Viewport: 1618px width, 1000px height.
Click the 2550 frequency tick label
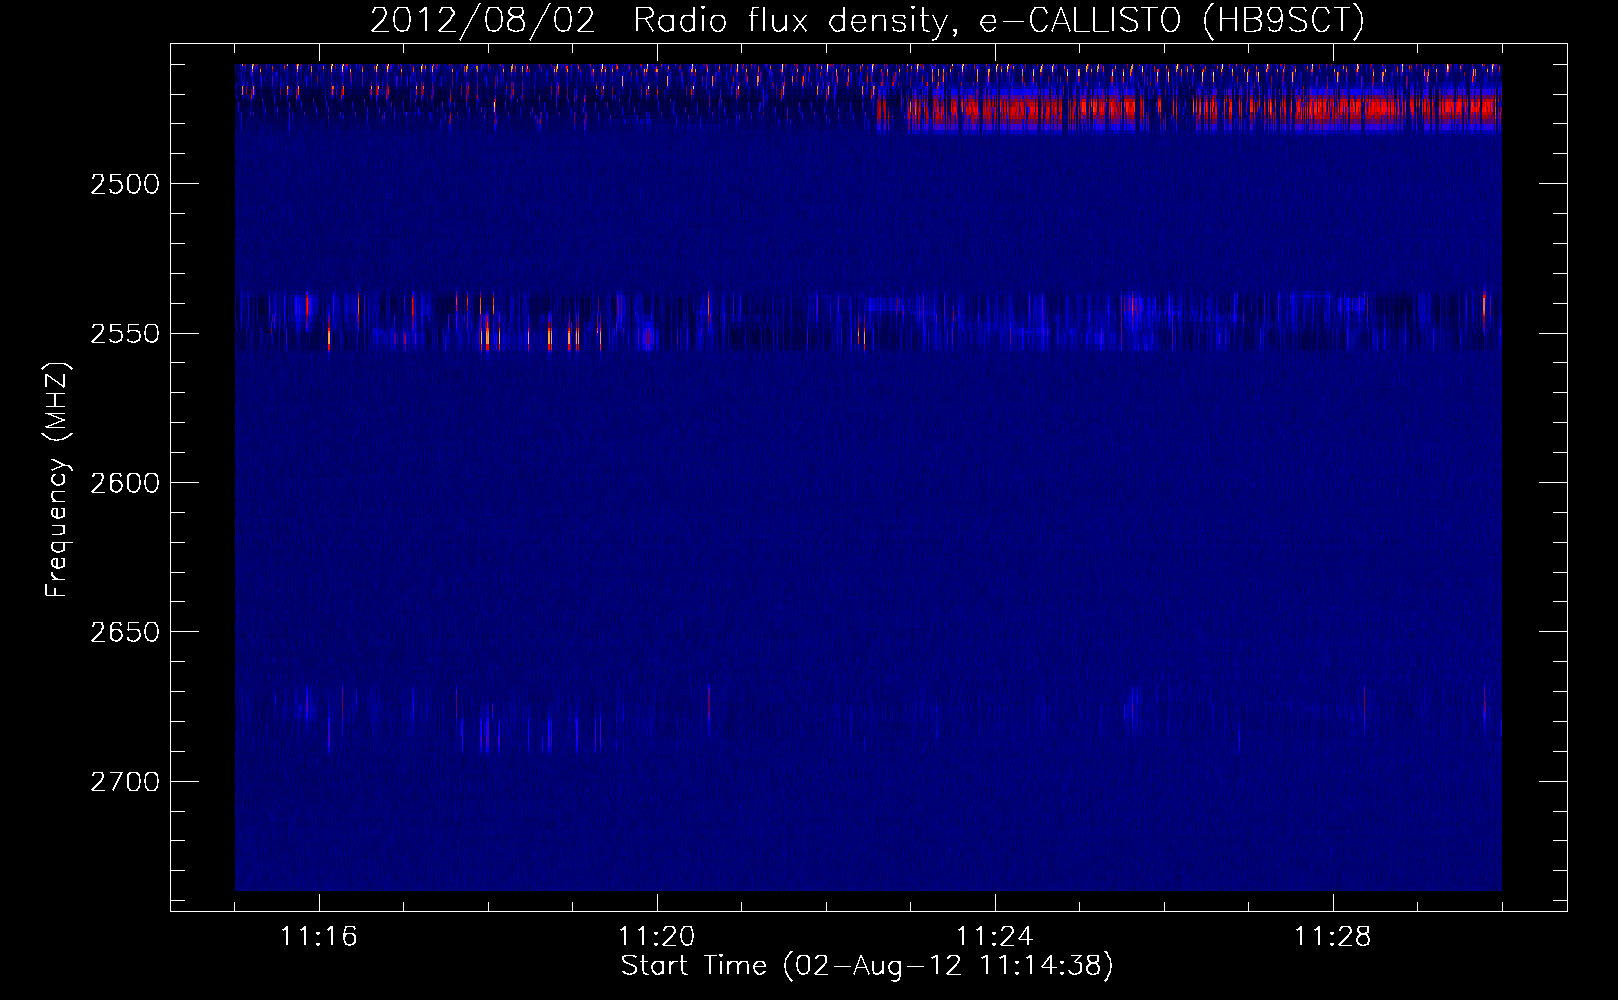[x=124, y=333]
